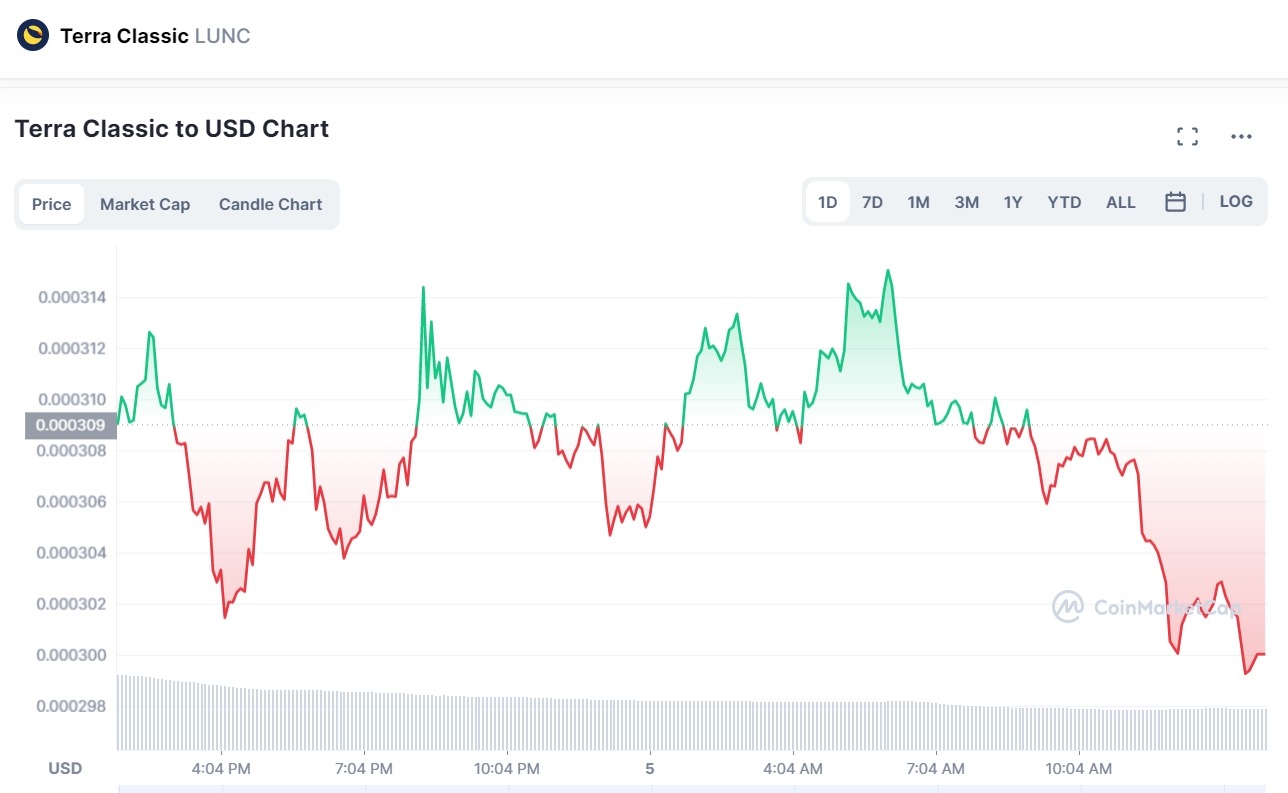Click the 0.000309 price label marker
Viewport: 1288px width, 793px height.
point(70,425)
